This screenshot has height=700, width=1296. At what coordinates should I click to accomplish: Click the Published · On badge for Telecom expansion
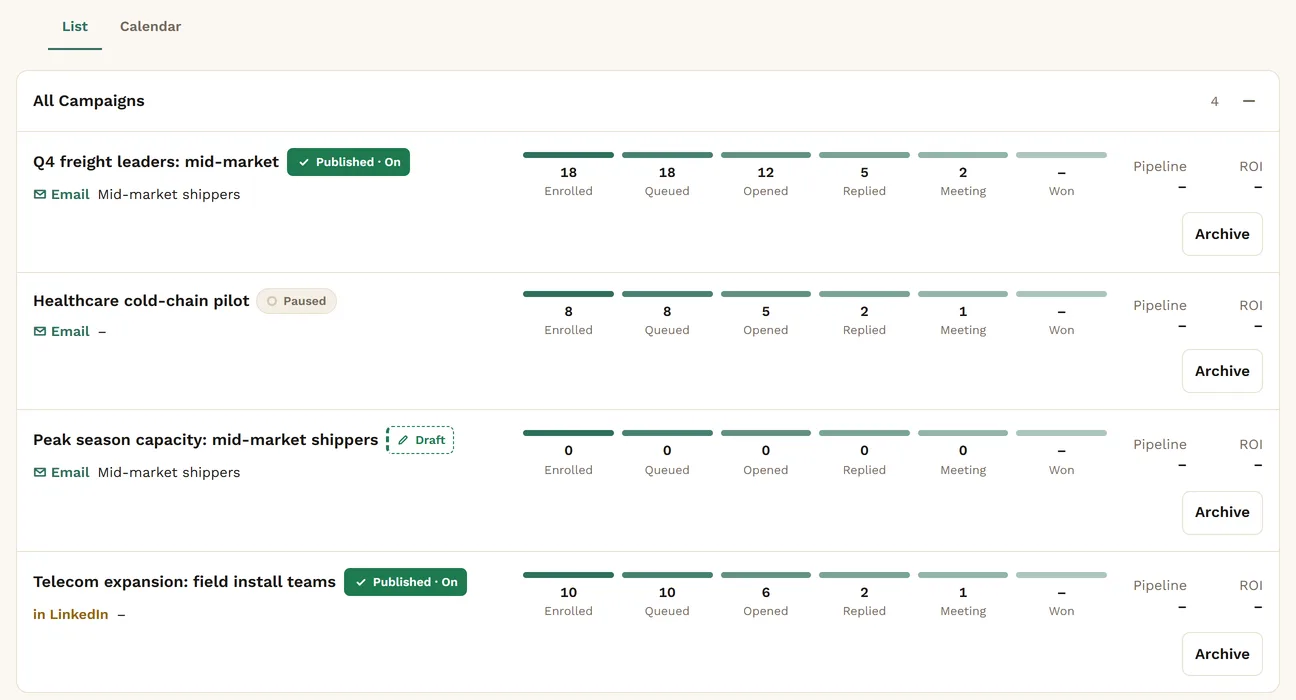[405, 582]
